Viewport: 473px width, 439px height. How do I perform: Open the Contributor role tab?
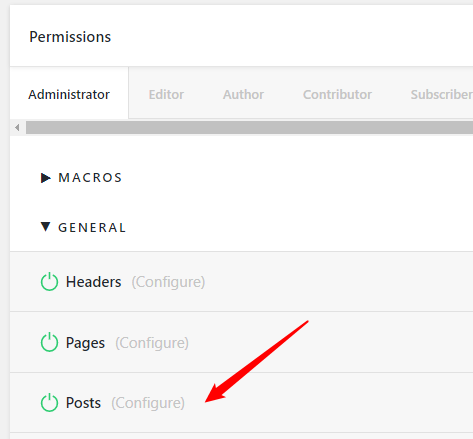[337, 94]
